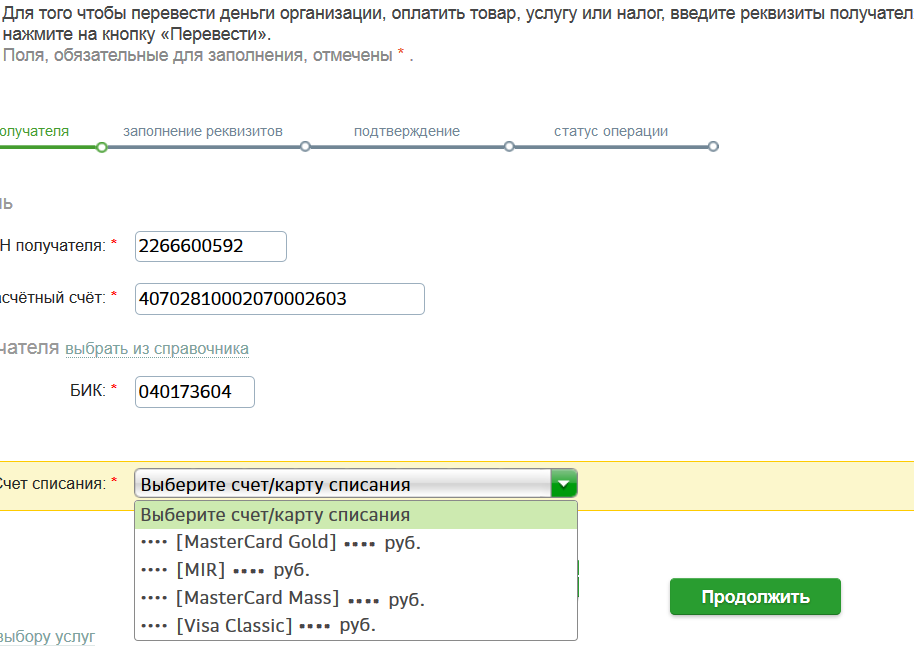Select the Visa Classic card option

click(356, 625)
